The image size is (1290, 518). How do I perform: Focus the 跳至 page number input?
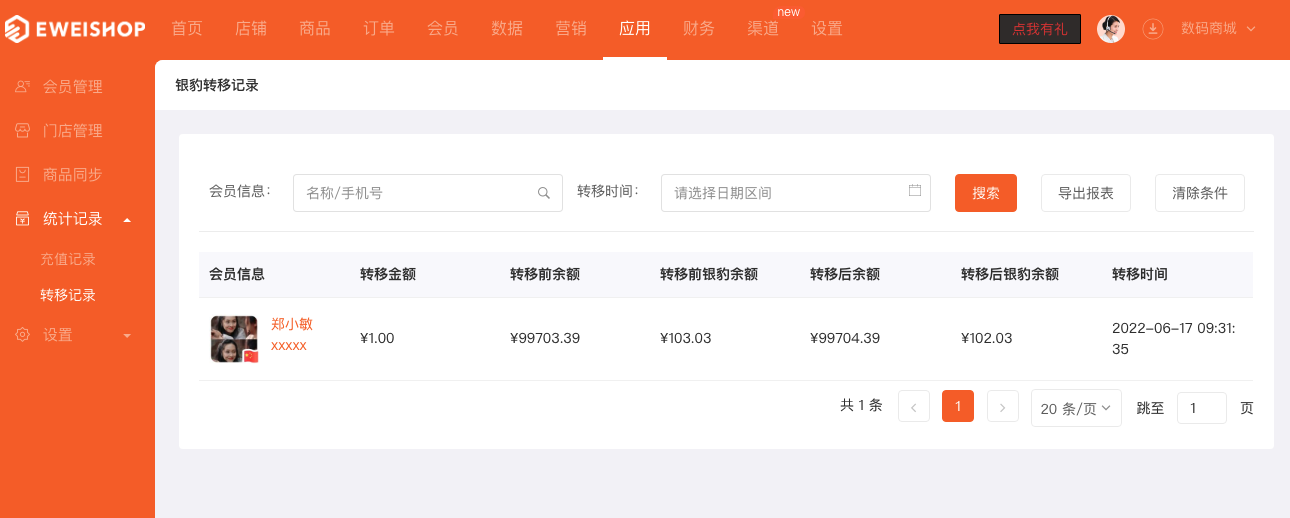click(1202, 408)
